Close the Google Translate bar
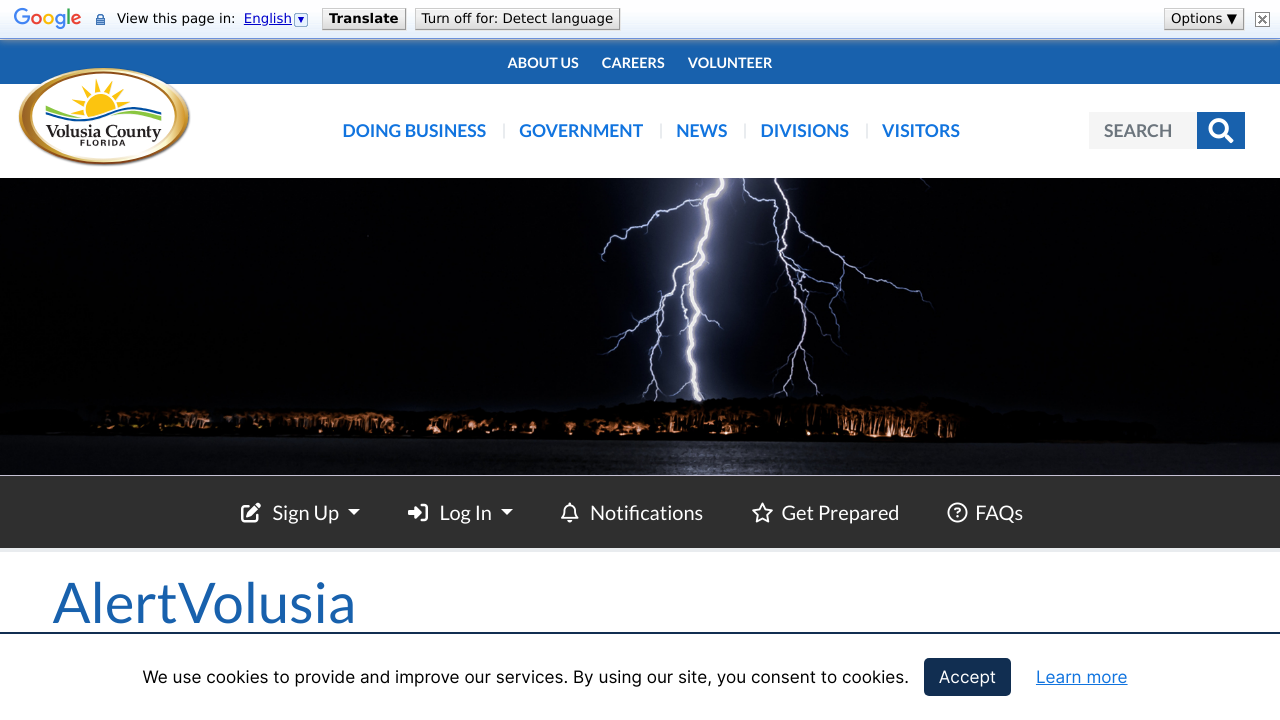The height and width of the screenshot is (720, 1280). click(1262, 19)
